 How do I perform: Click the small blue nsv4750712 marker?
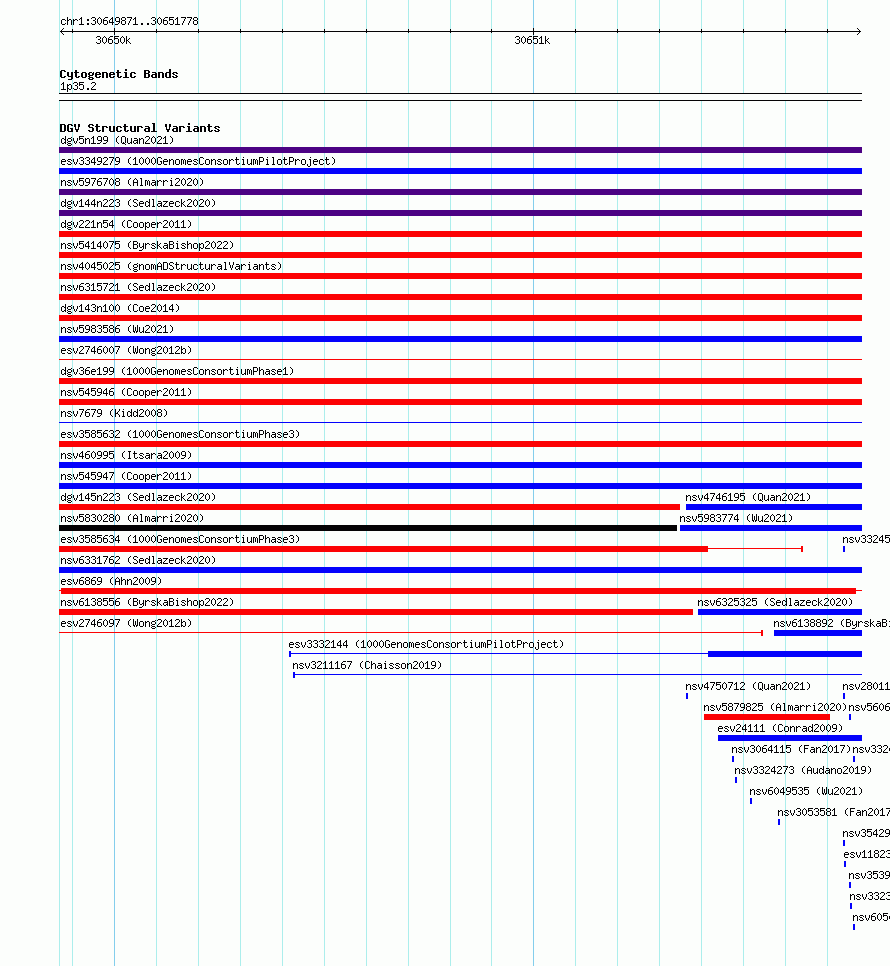(687, 696)
